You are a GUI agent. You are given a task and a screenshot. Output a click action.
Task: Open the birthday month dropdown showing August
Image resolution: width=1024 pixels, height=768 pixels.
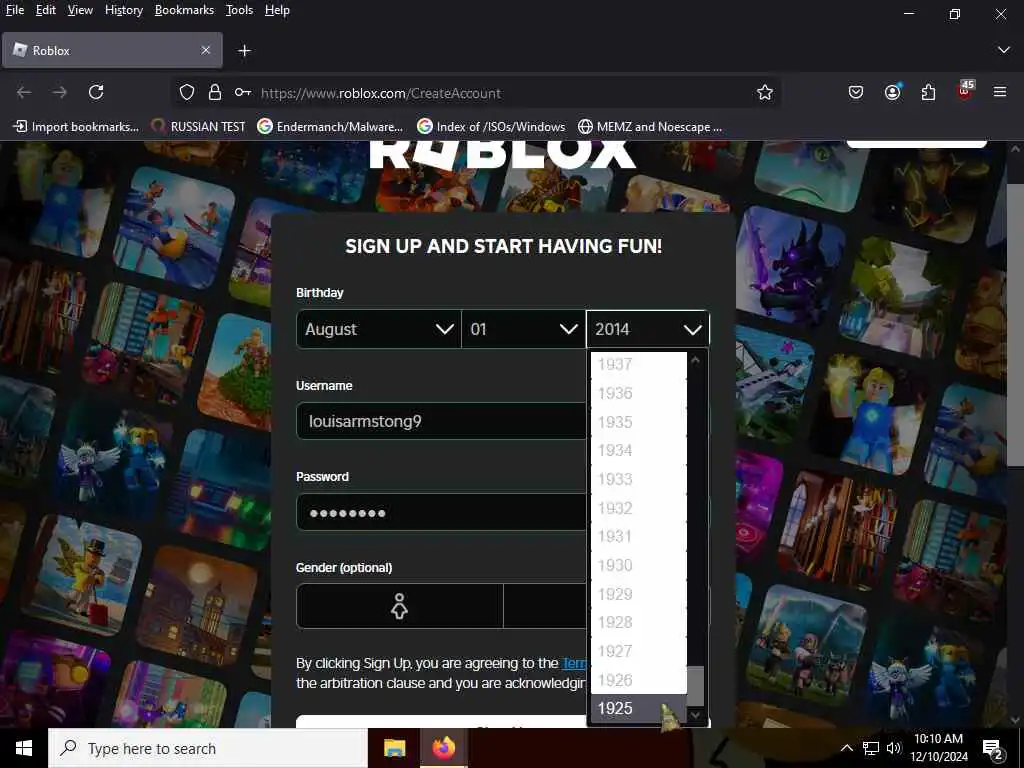[x=379, y=329]
